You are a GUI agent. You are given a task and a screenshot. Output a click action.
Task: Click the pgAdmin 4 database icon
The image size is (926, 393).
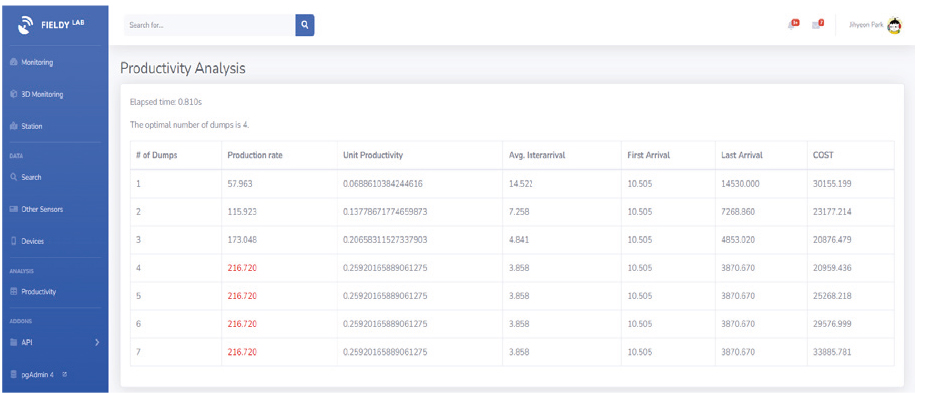14,374
